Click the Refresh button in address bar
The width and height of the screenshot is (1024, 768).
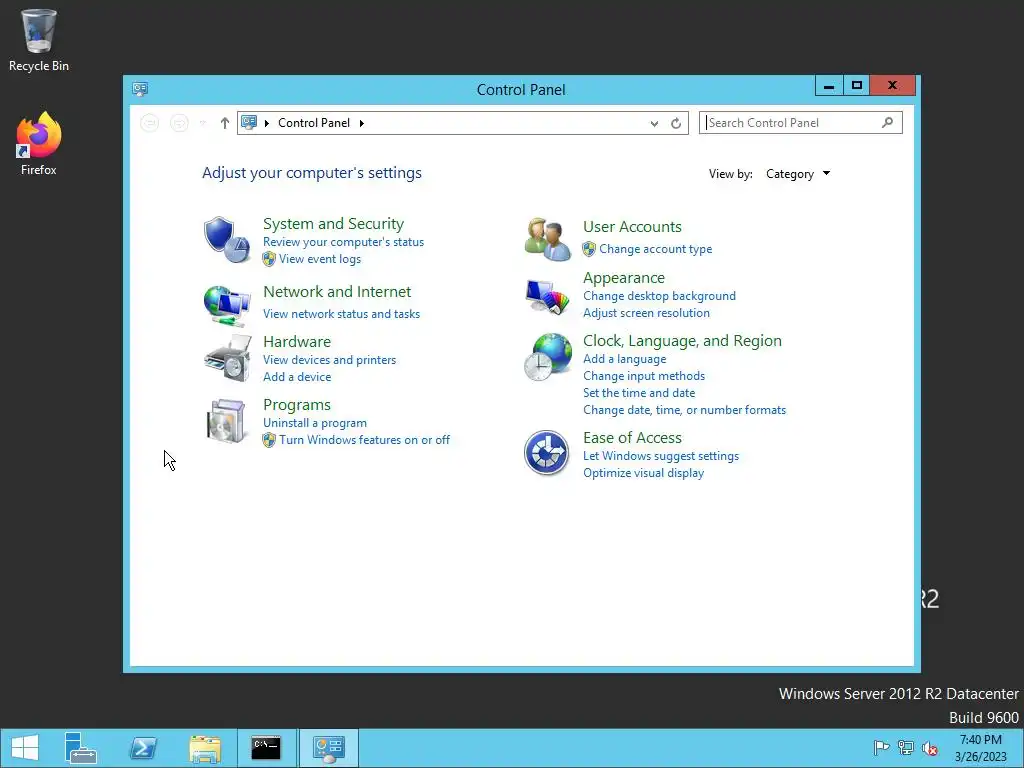676,123
